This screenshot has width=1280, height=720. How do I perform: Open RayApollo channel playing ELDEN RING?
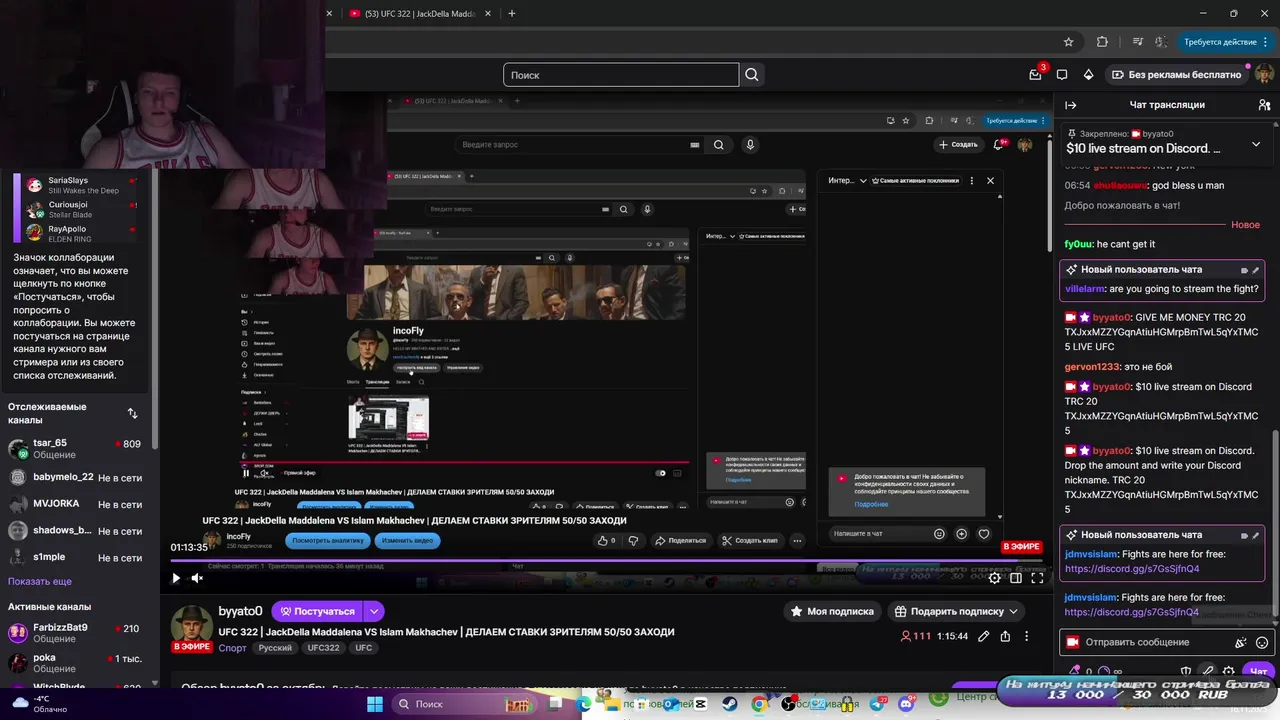coord(80,234)
